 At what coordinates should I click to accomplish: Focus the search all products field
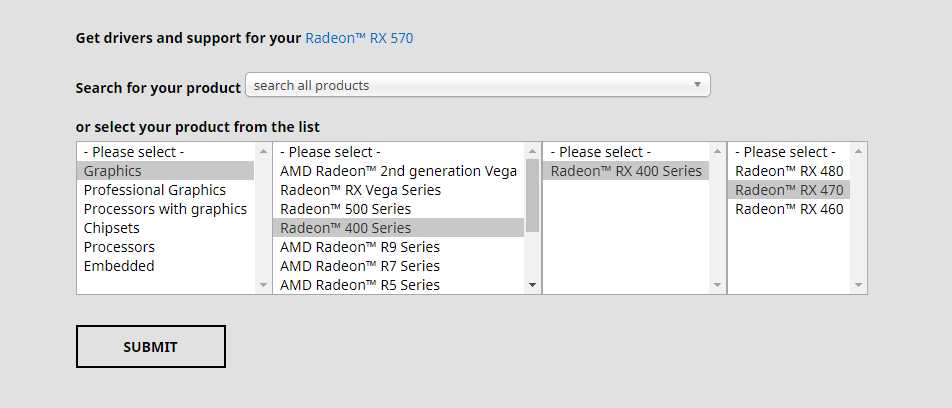pos(478,85)
